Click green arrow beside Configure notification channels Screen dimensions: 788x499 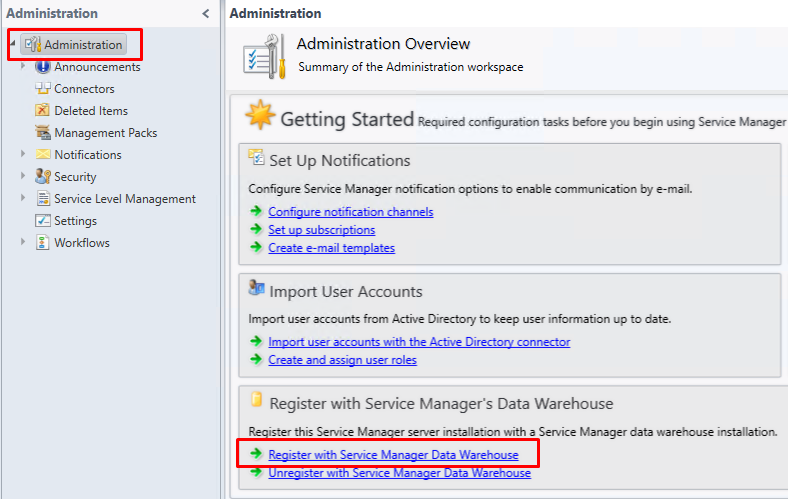(x=256, y=211)
